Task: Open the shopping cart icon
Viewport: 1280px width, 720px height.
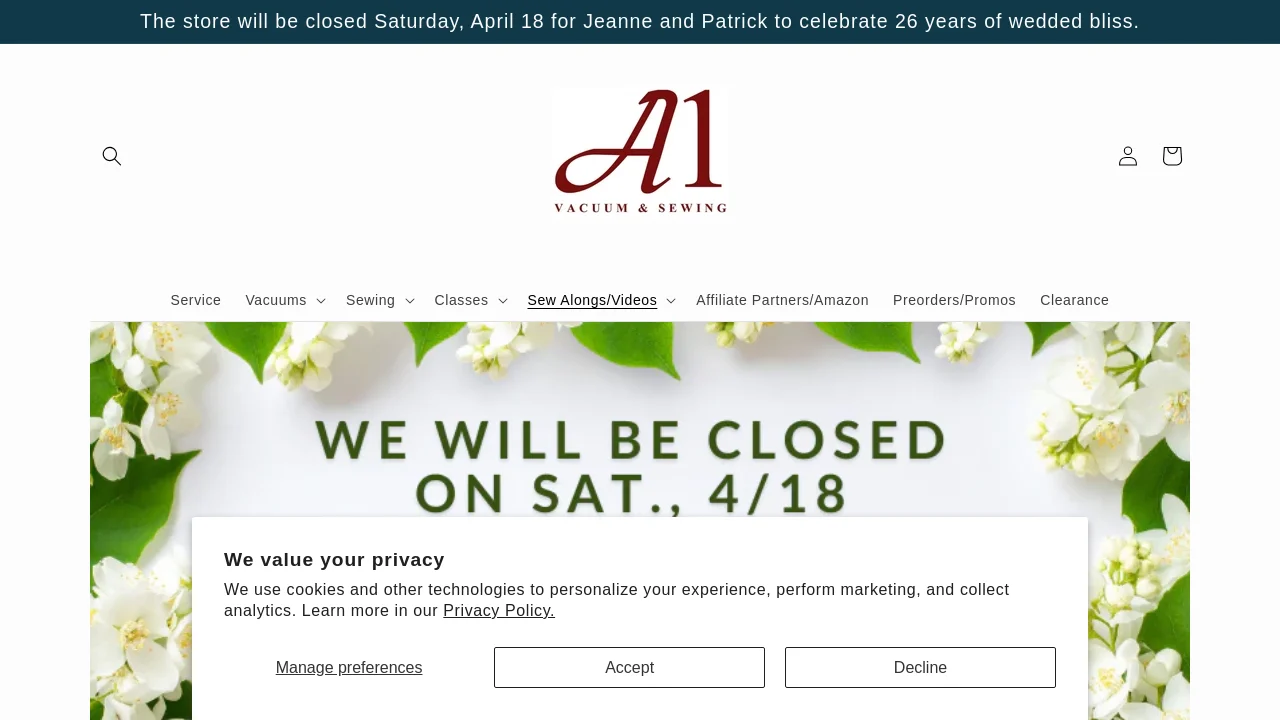Action: click(x=1172, y=156)
